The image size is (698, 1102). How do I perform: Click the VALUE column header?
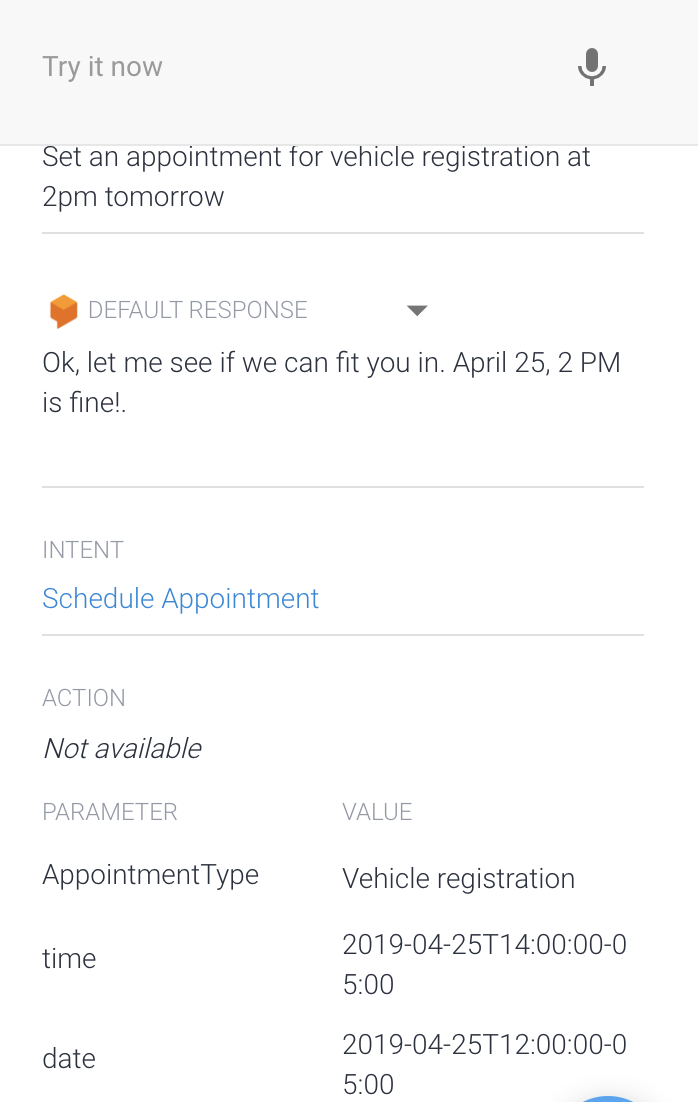click(x=377, y=812)
